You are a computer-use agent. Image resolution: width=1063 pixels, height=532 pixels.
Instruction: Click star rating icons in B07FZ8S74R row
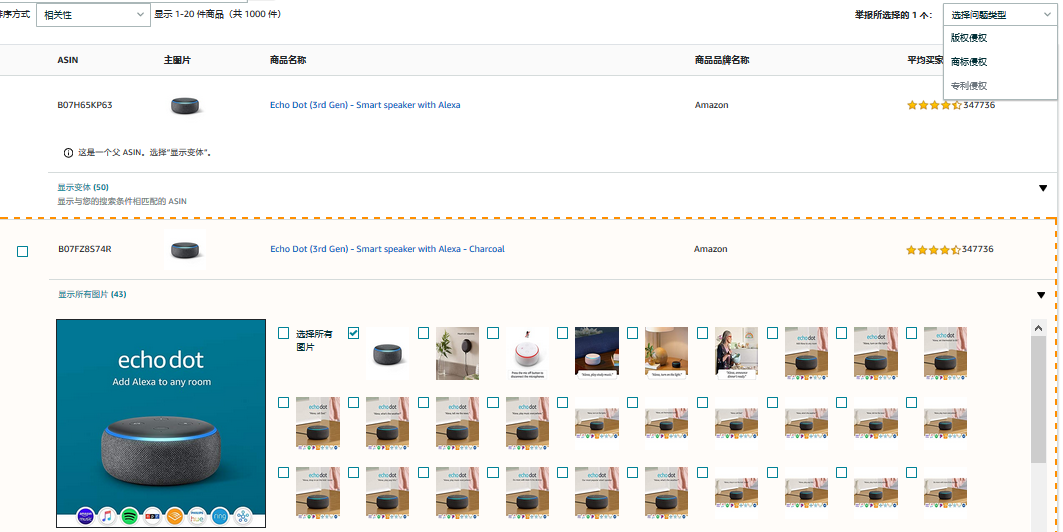click(x=934, y=249)
